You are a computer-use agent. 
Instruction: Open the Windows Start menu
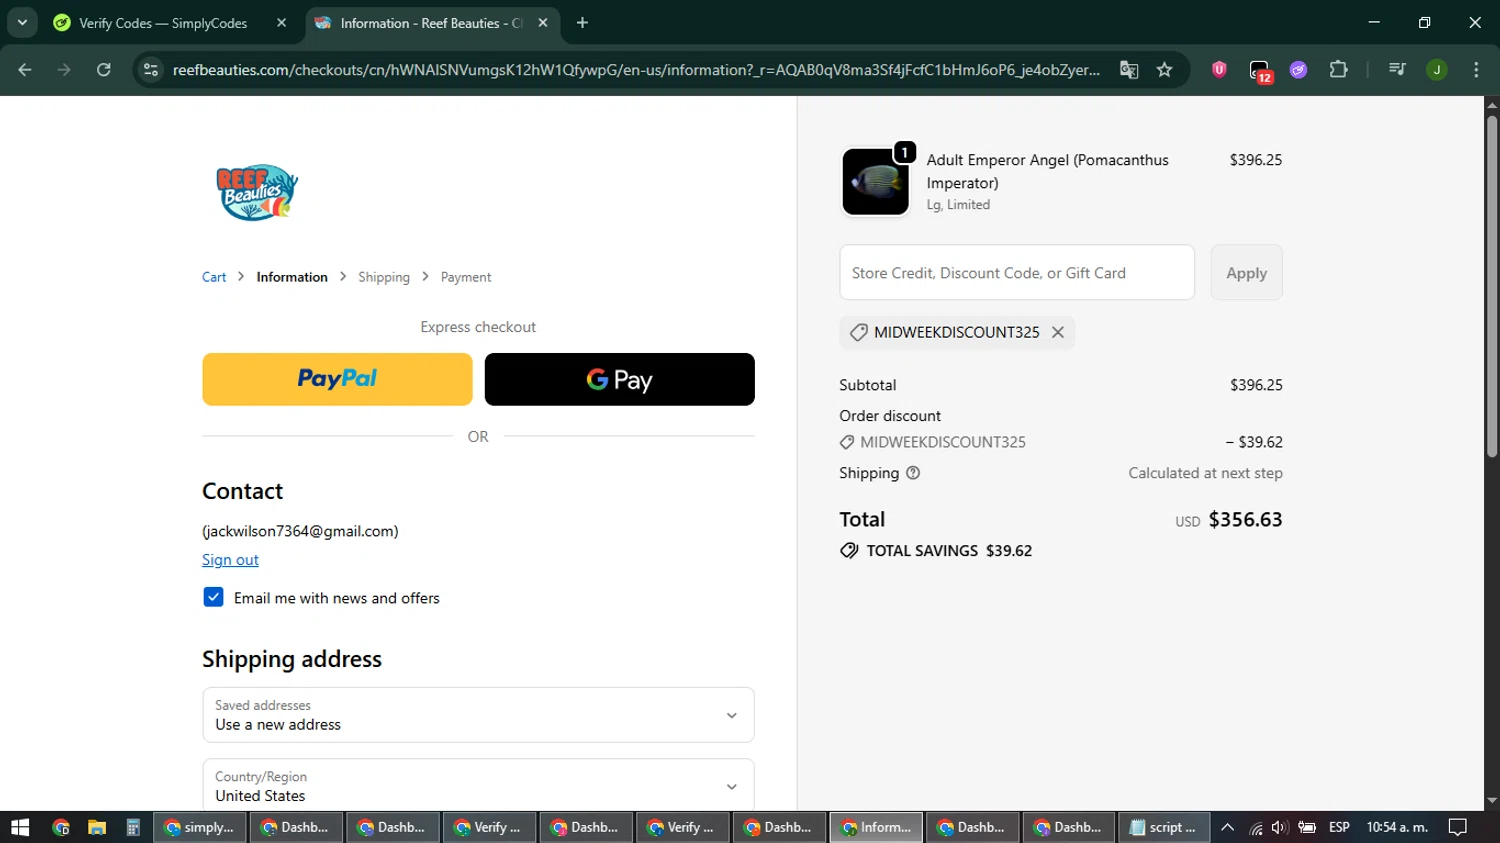tap(20, 827)
